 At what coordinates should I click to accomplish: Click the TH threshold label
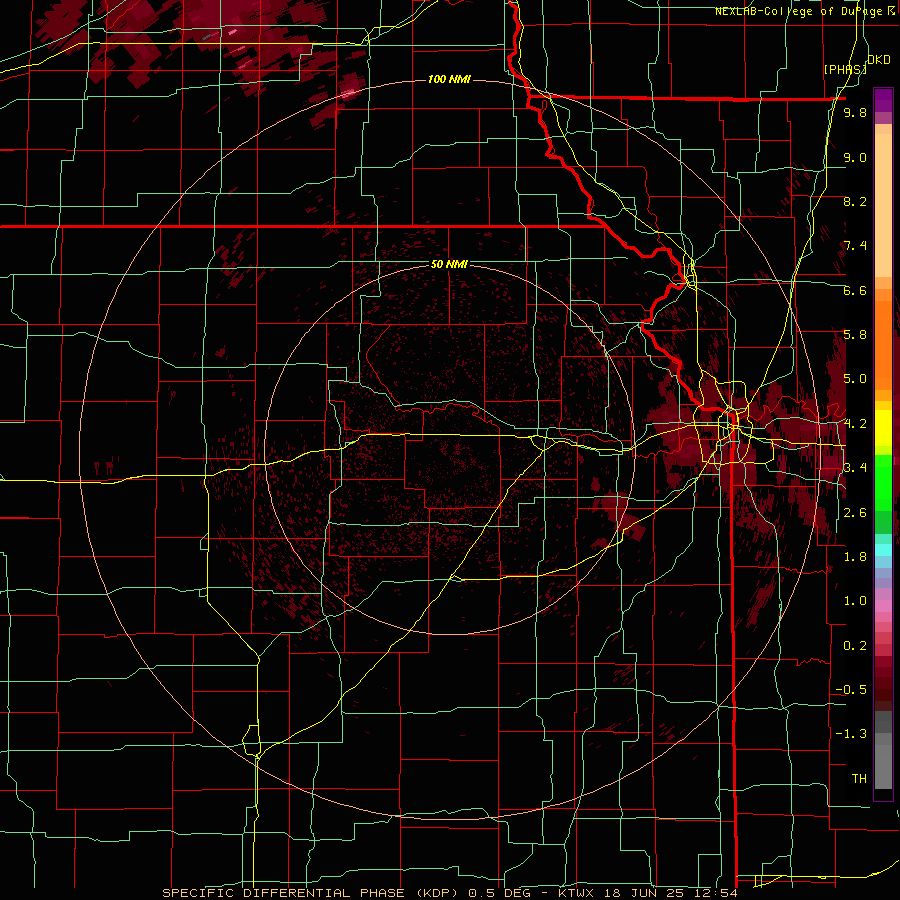859,779
